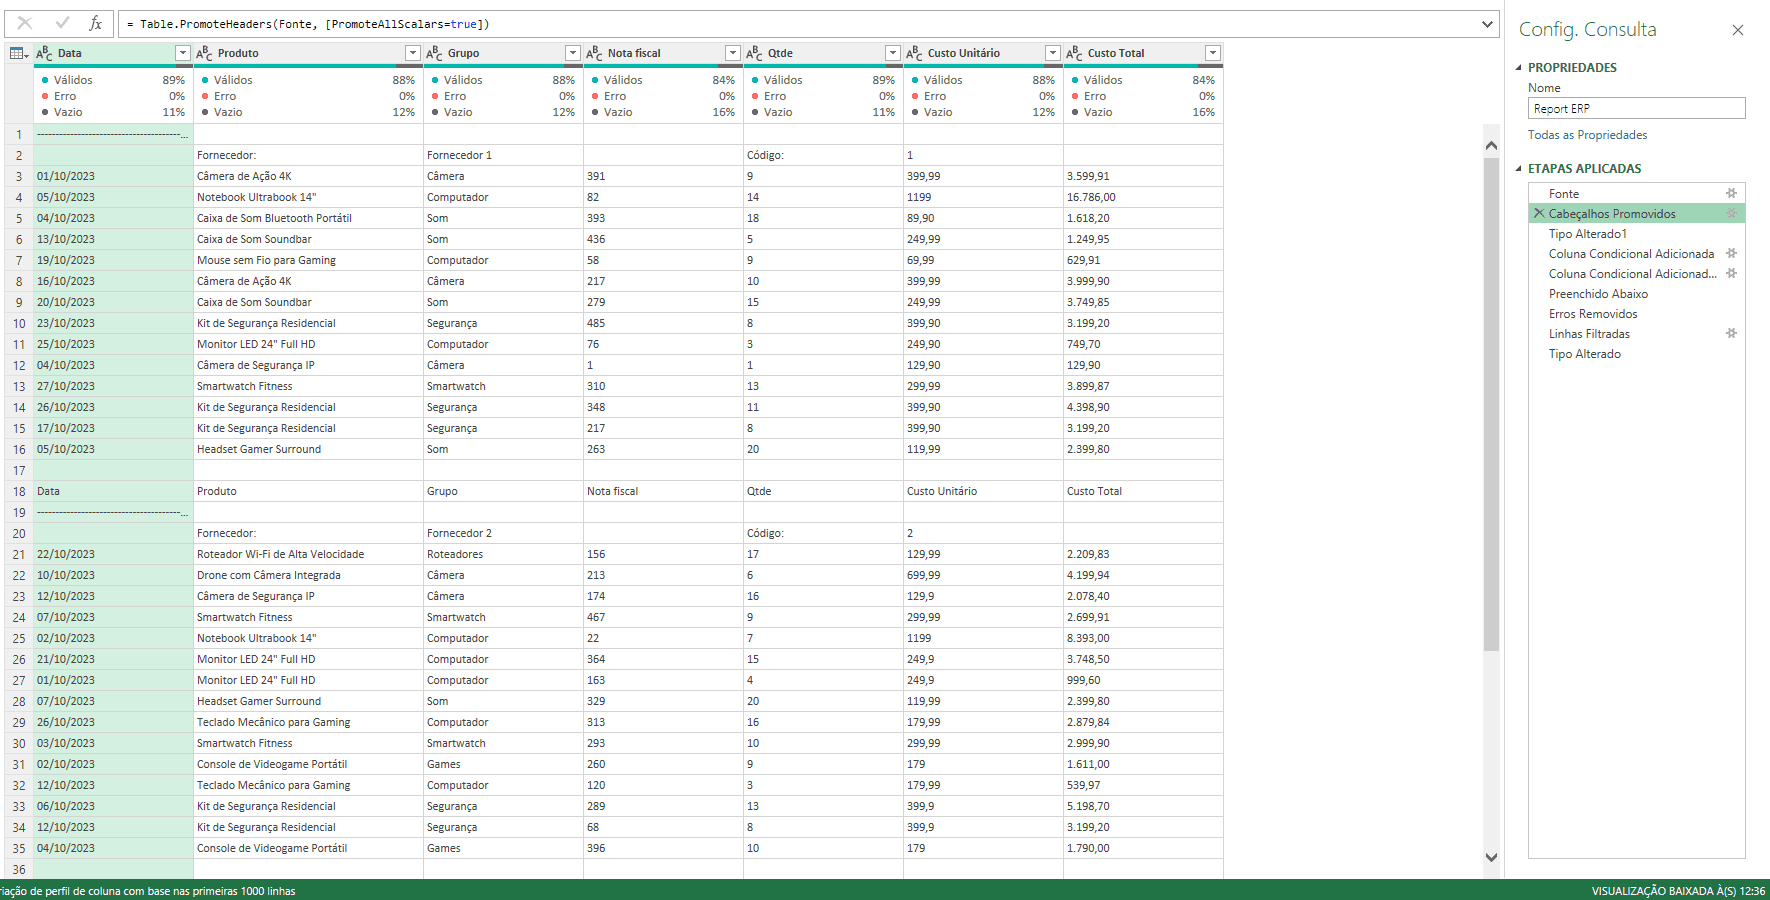Open the Grupo column filter dropdown
Image resolution: width=1770 pixels, height=900 pixels.
click(x=572, y=52)
